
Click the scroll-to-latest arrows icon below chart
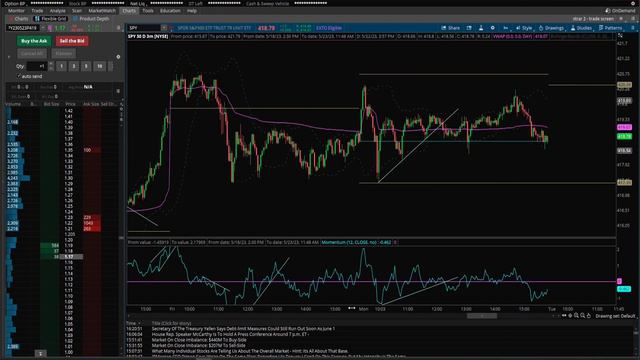pyautogui.click(x=564, y=316)
